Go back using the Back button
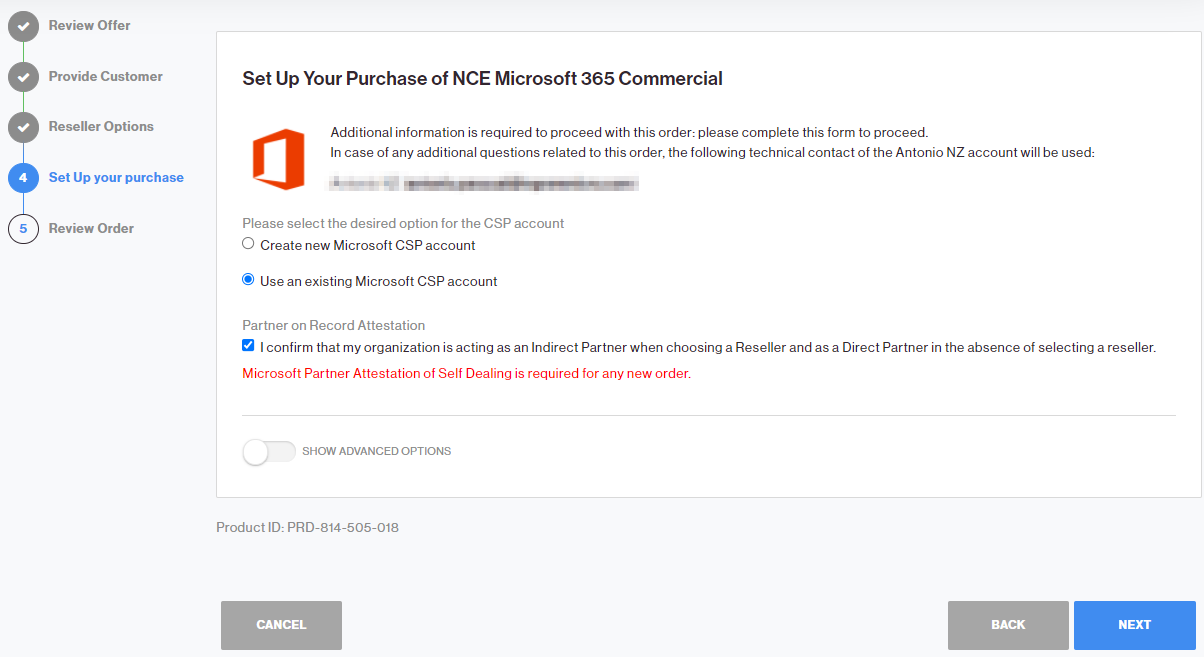The width and height of the screenshot is (1204, 657). (1008, 625)
